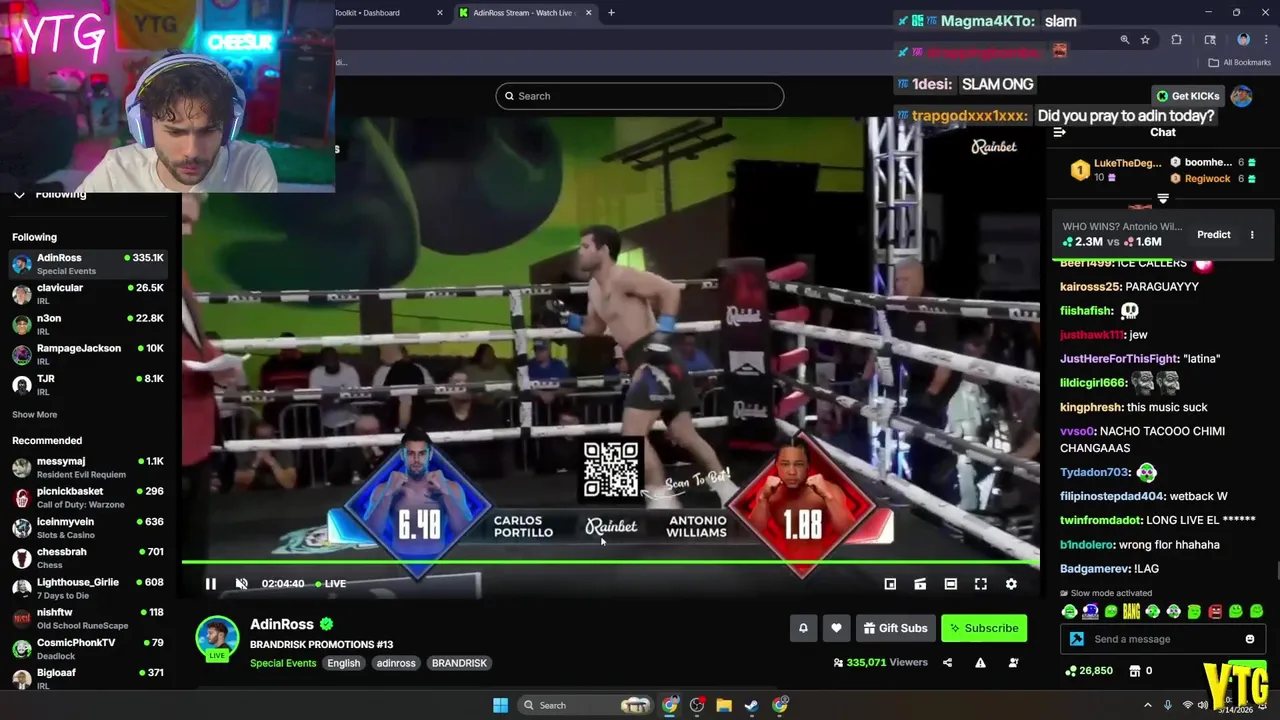
Task: Click the BRANDRISK tag
Action: pos(459,663)
